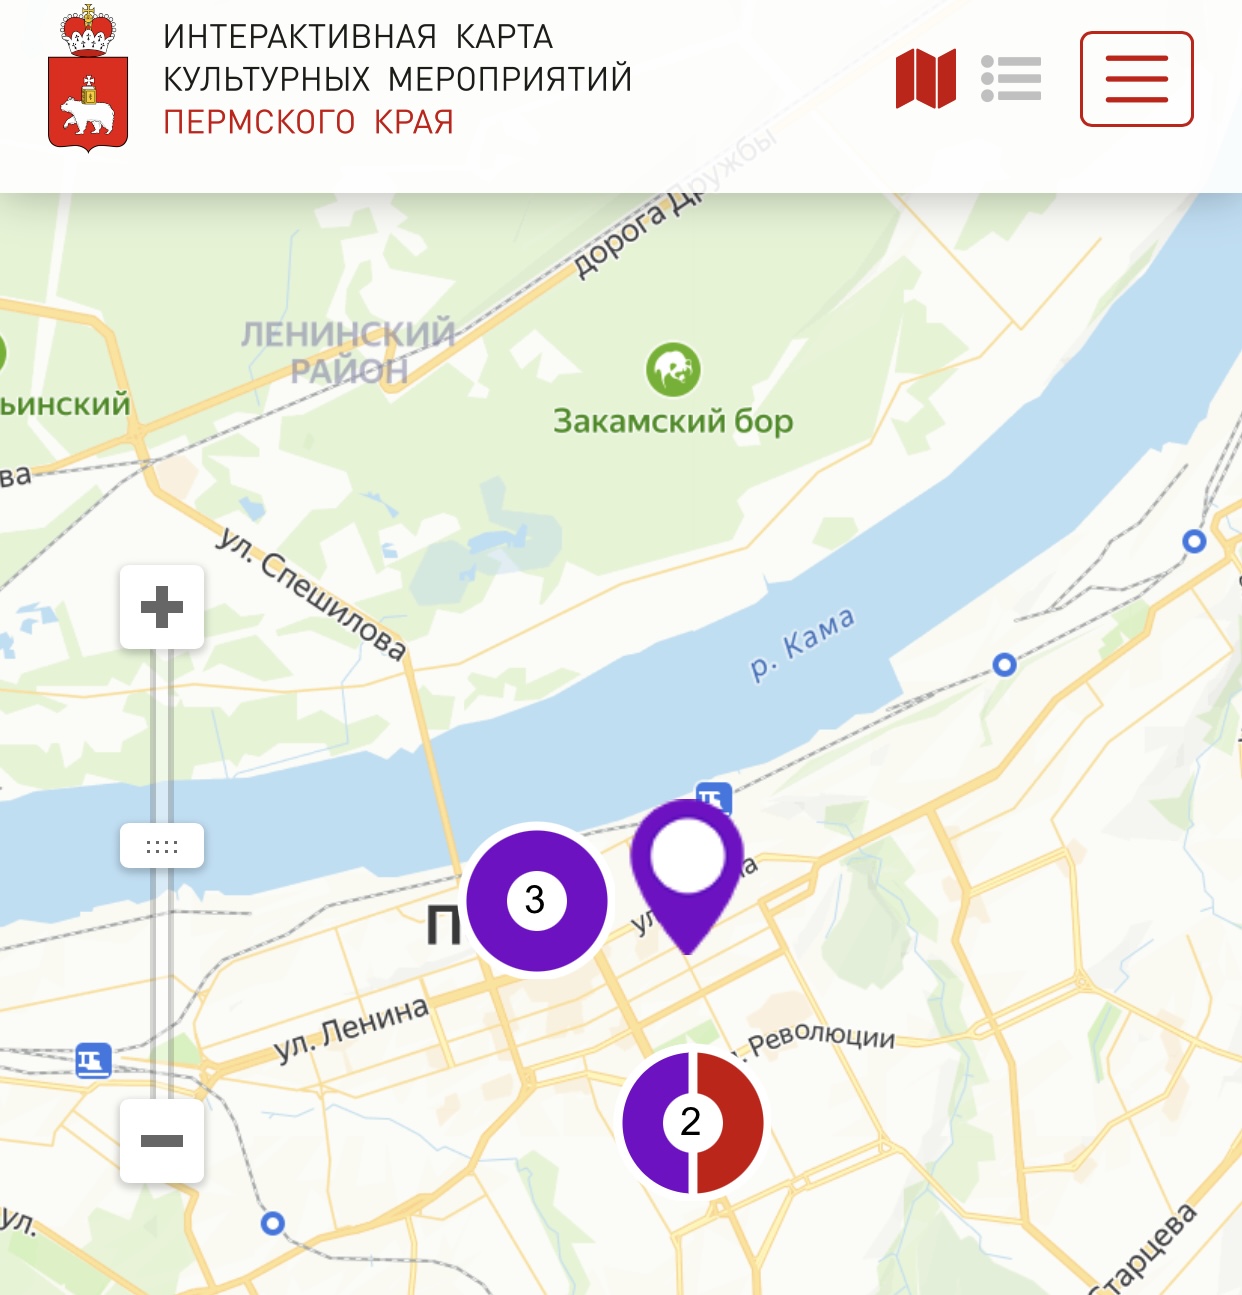This screenshot has height=1295, width=1242.
Task: Open the purple-red cluster marker with 2
Action: (x=692, y=1122)
